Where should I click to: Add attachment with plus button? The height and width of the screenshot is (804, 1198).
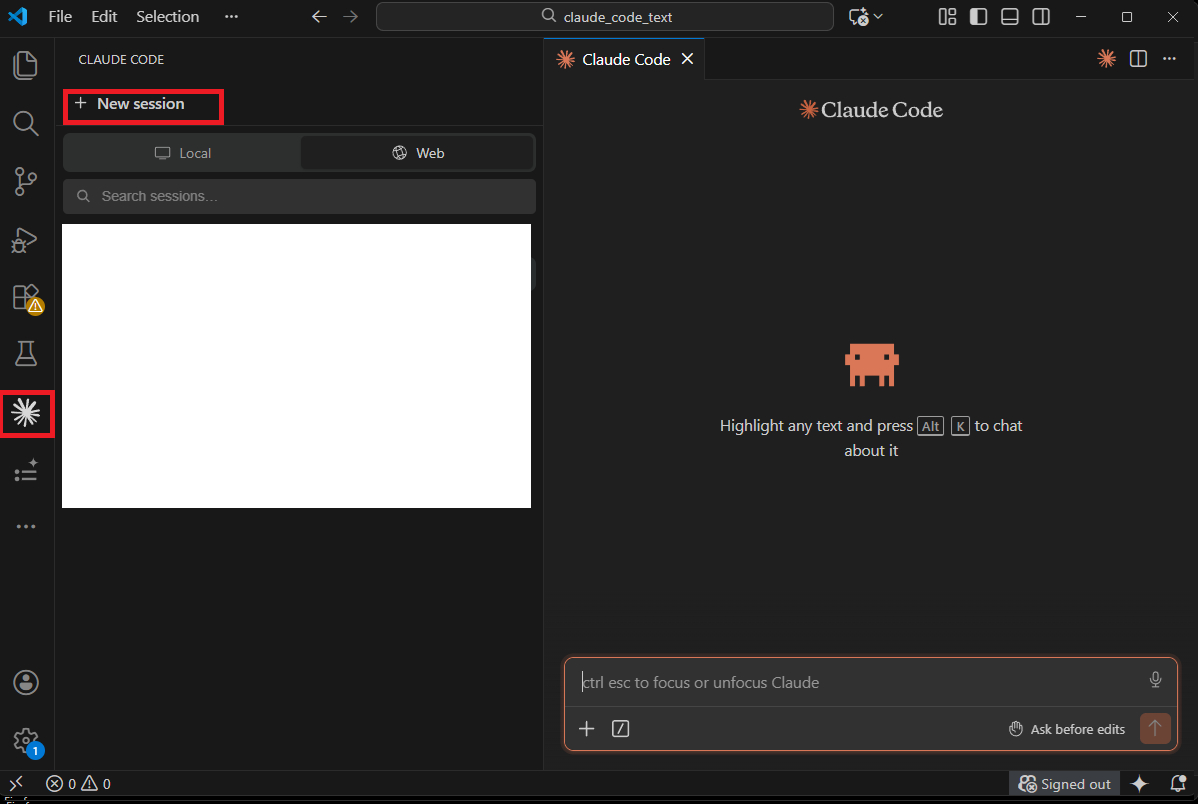pos(586,729)
